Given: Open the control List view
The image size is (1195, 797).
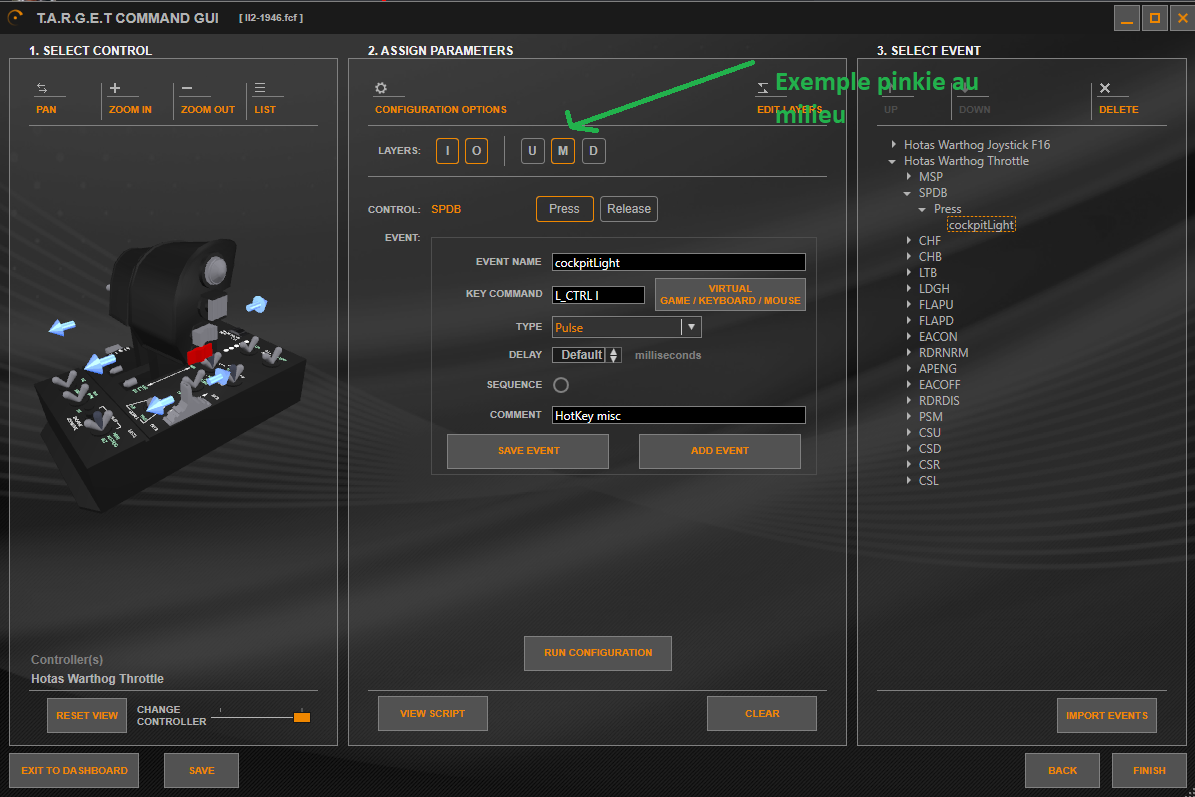Looking at the screenshot, I should point(265,99).
